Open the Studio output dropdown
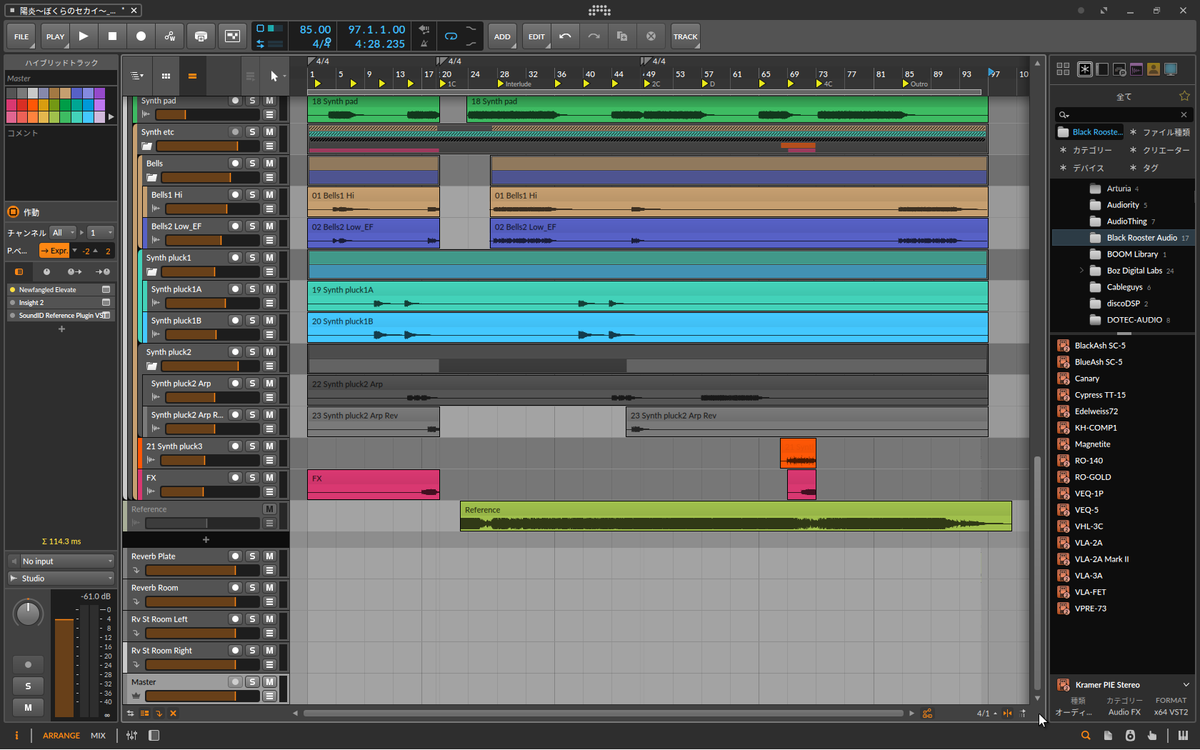The width and height of the screenshot is (1200, 750). 61,578
